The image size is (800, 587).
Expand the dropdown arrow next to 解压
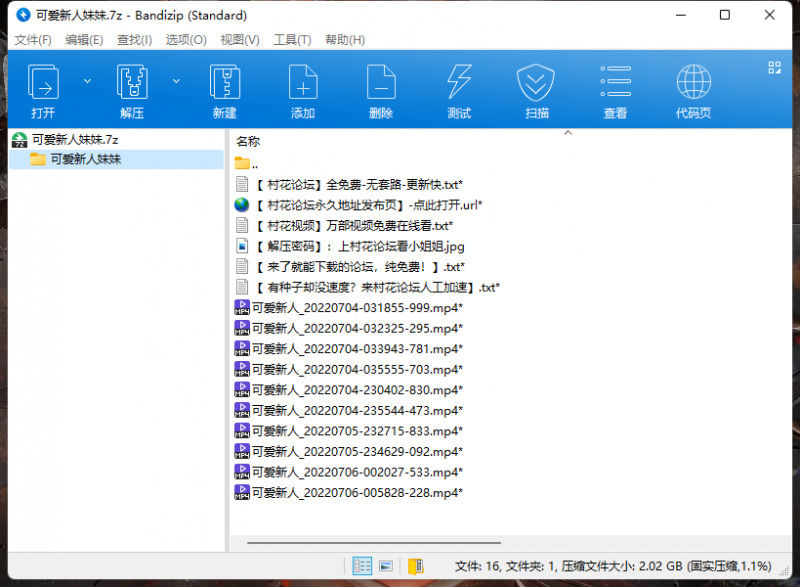coord(176,80)
